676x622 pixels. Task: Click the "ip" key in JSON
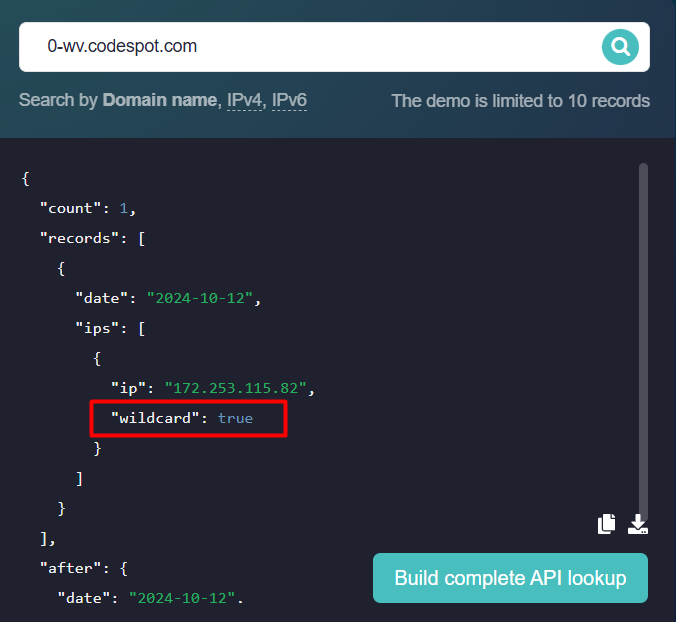(x=129, y=388)
